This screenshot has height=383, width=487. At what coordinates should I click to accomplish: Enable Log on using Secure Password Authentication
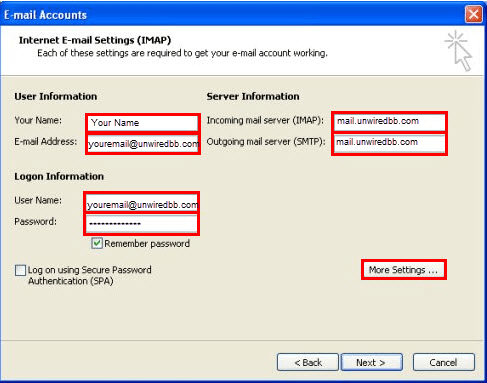pos(20,270)
